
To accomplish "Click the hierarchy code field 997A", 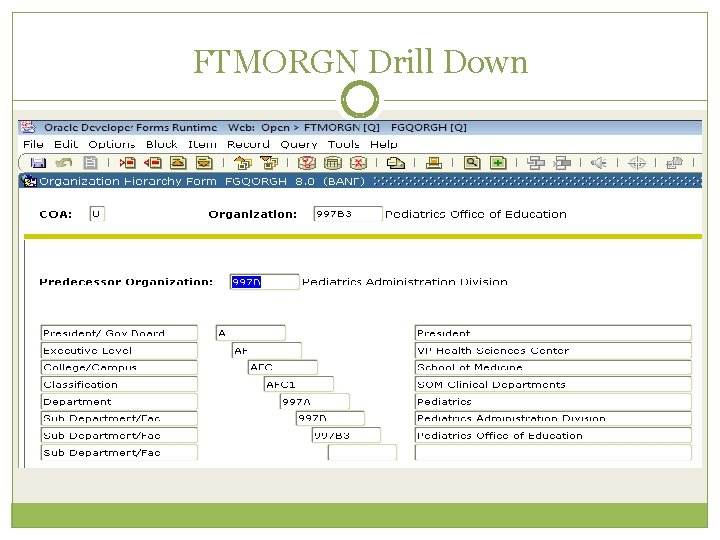I will [x=315, y=401].
